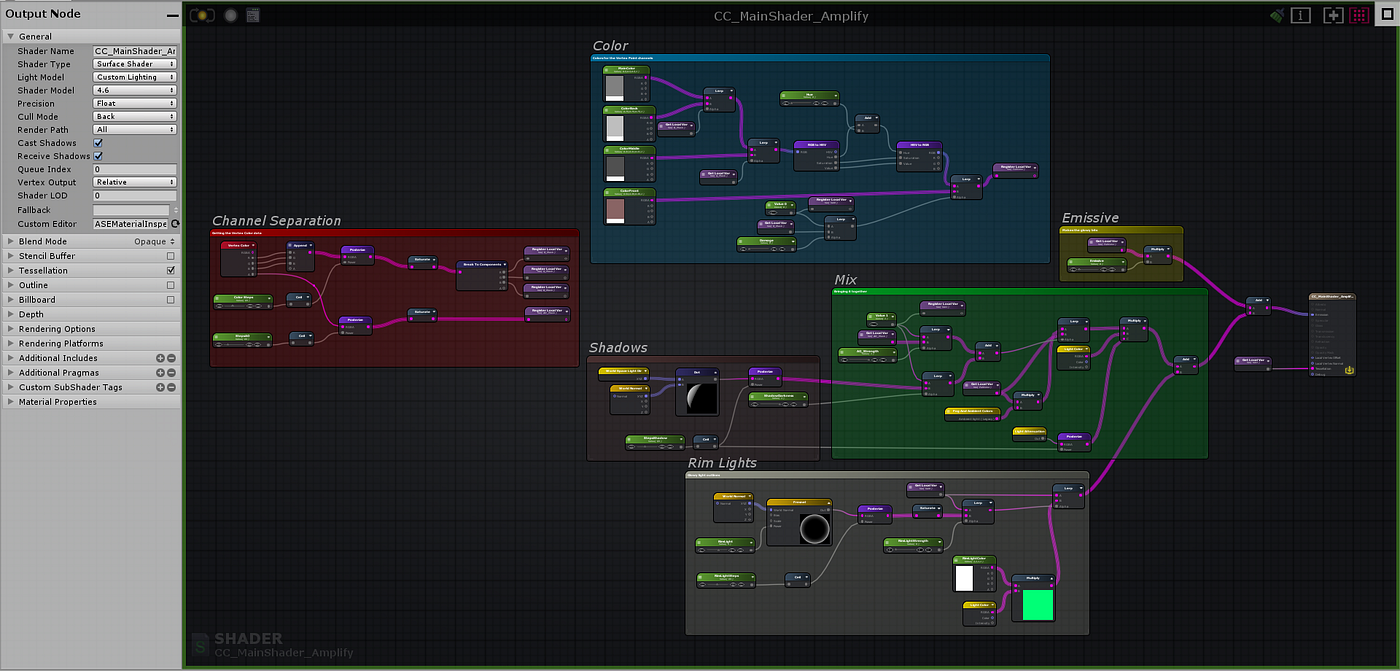Toggle Live Mode with the circle toolbar icon
Image resolution: width=1400 pixels, height=671 pixels.
click(x=229, y=15)
